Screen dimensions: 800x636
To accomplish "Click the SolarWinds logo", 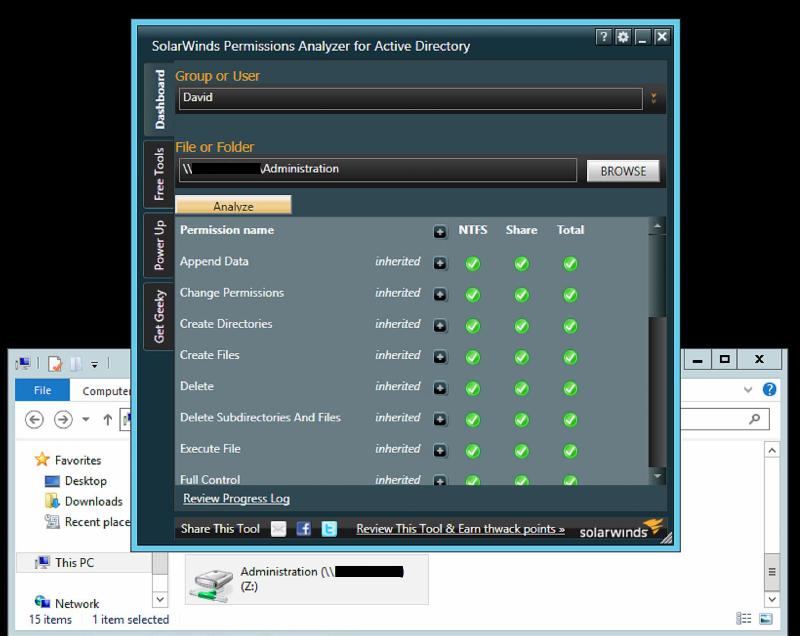I will pos(621,529).
